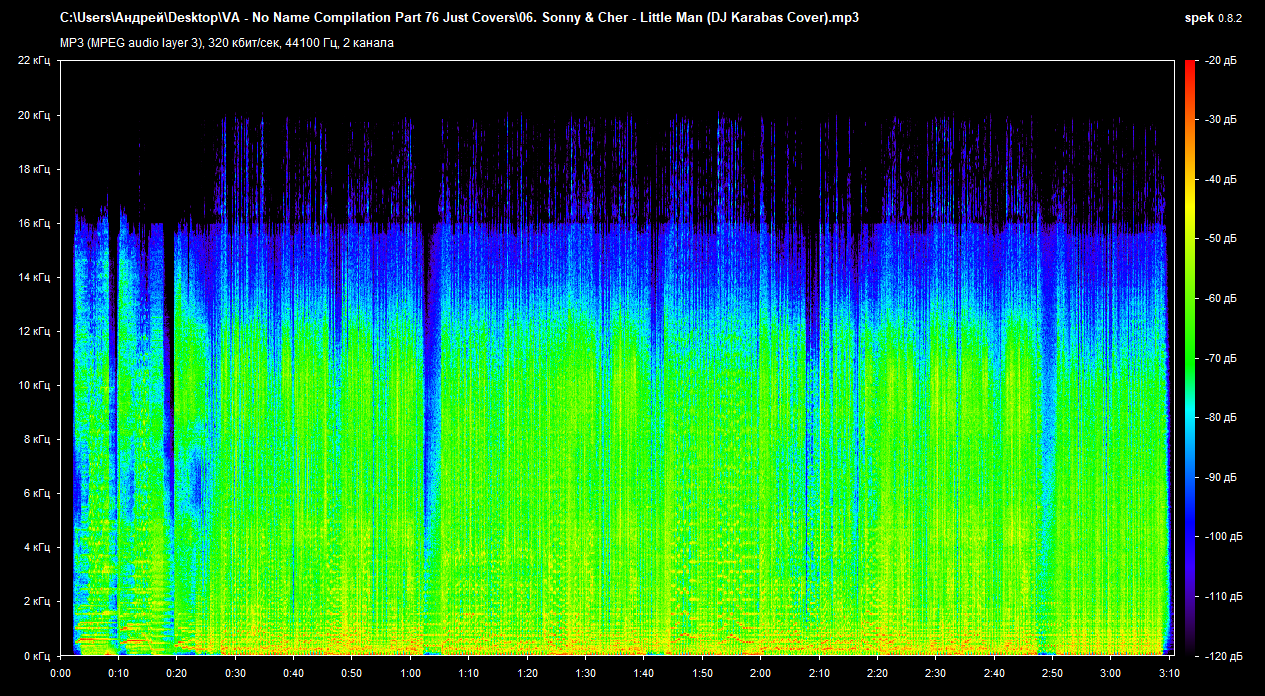Select the 2 кГц frequency label
The height and width of the screenshot is (696, 1265).
point(38,601)
